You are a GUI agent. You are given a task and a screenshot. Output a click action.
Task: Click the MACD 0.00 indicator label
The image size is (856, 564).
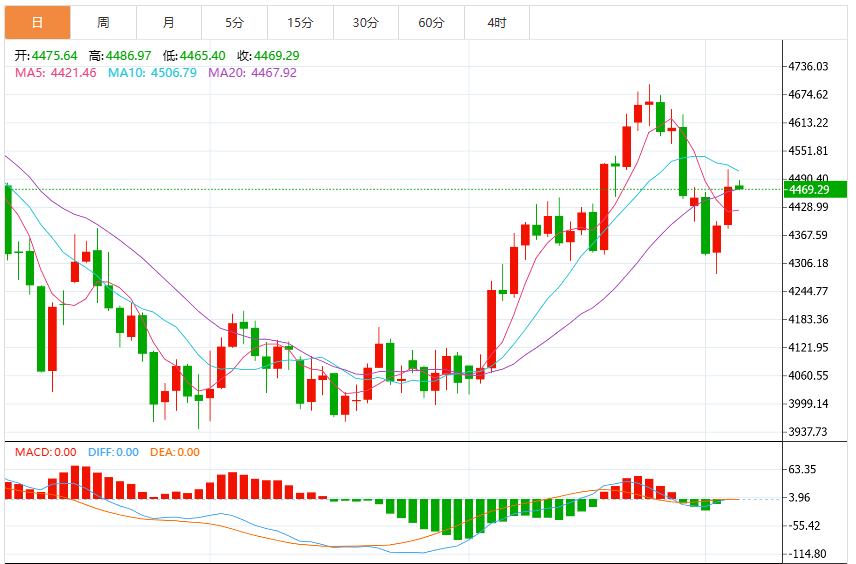[45, 452]
